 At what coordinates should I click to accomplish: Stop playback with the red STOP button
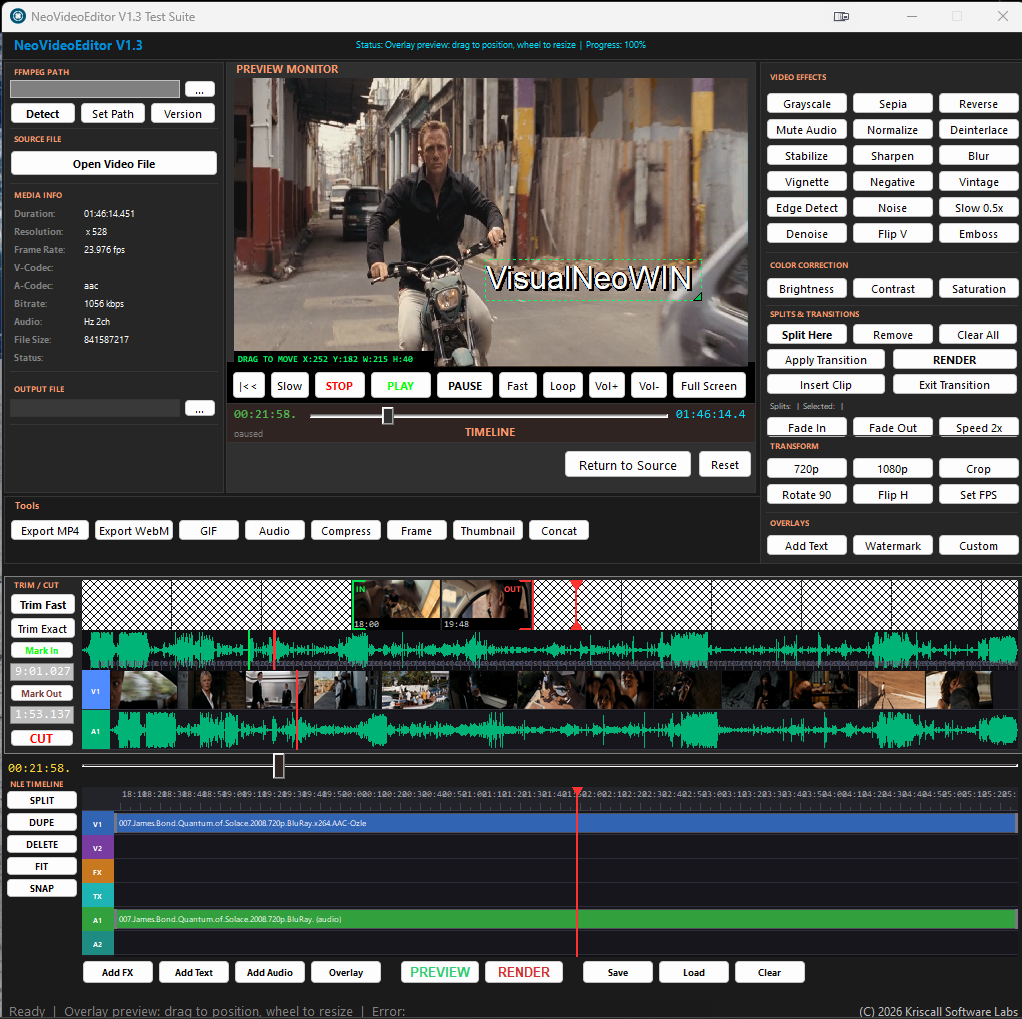tap(339, 386)
